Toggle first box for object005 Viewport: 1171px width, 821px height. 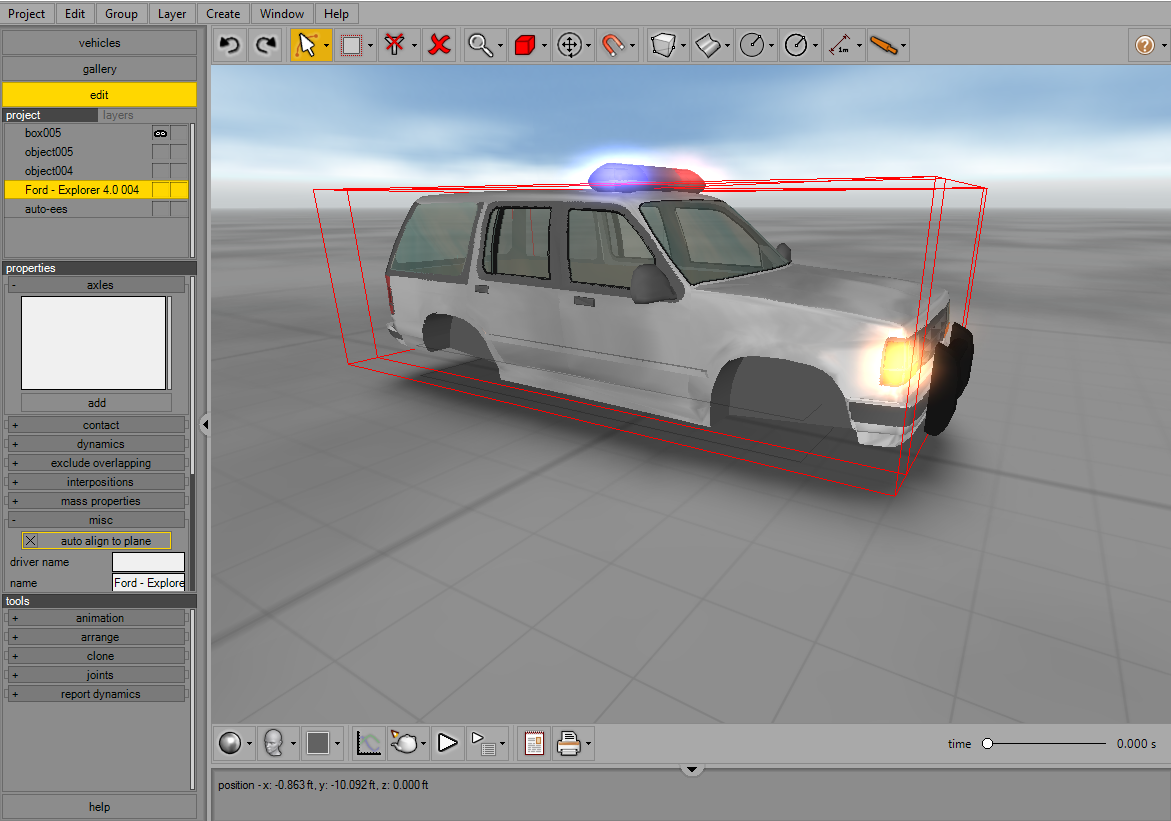[161, 152]
